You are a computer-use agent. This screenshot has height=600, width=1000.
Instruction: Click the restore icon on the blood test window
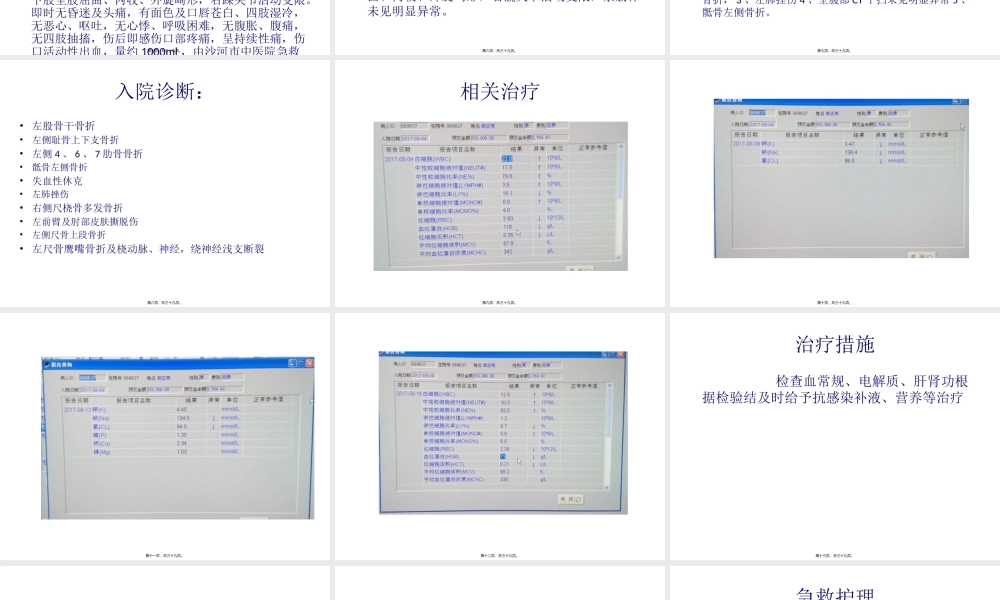tap(613, 354)
